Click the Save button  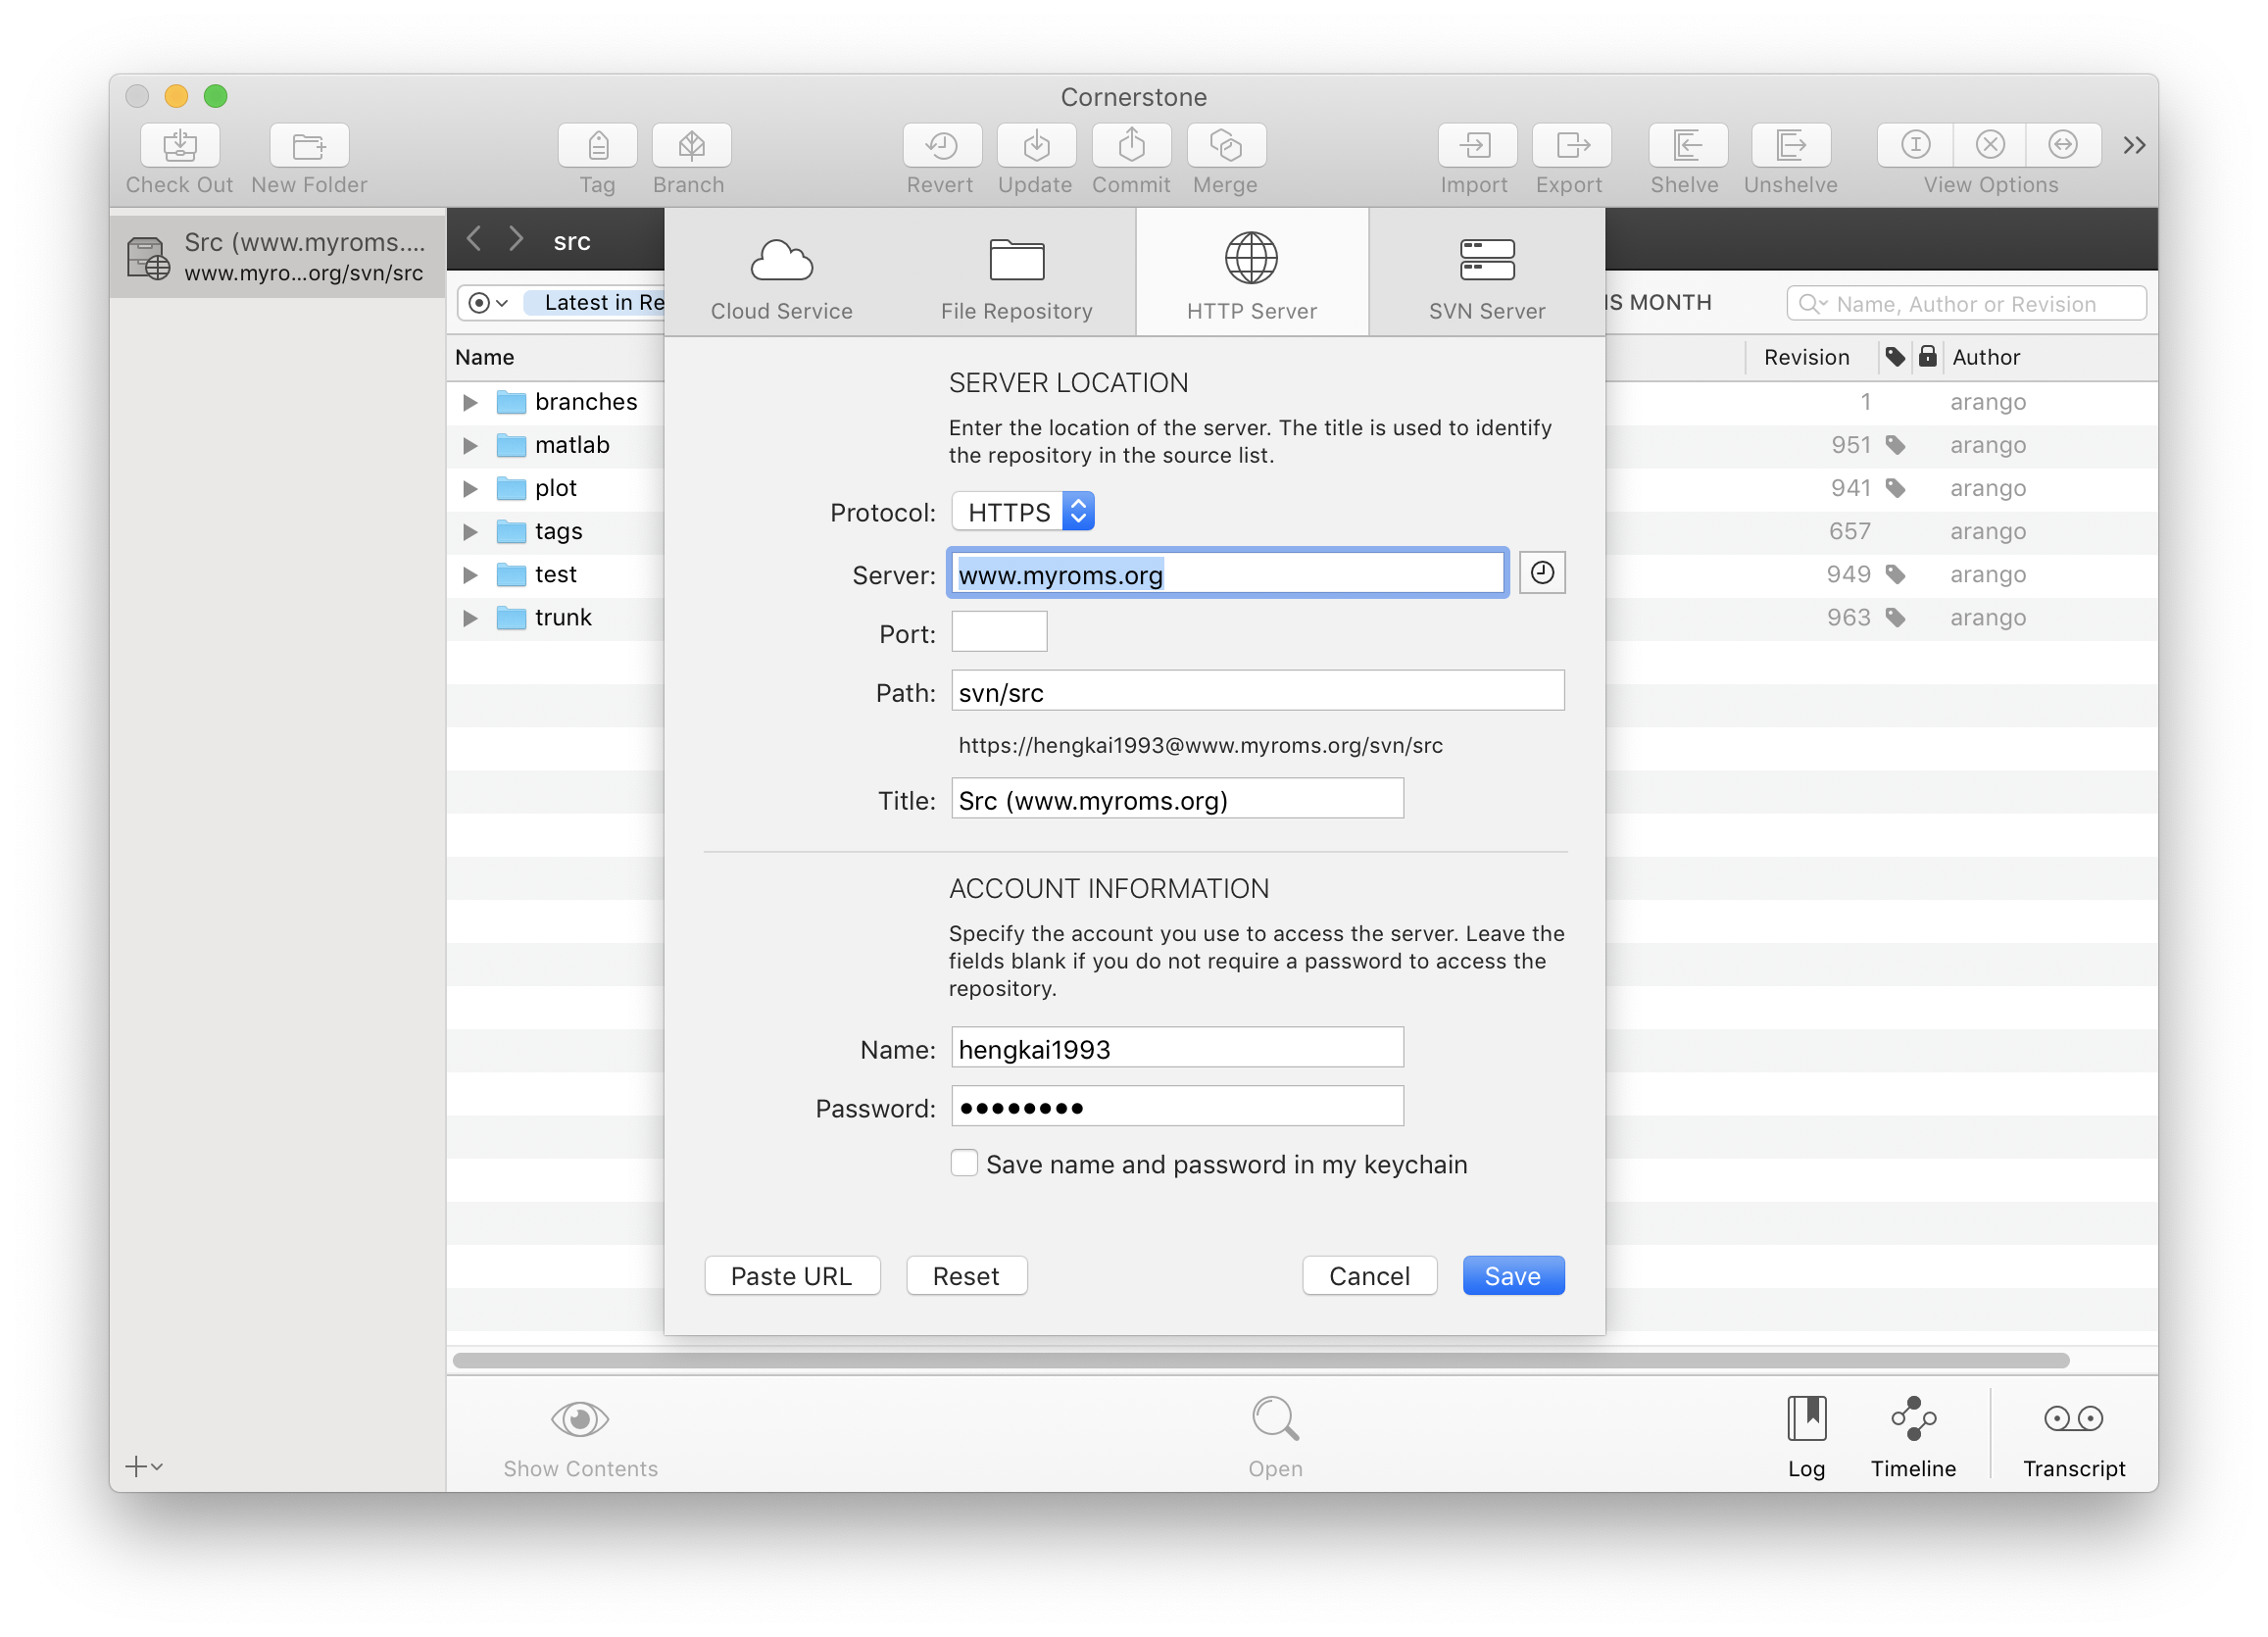click(1510, 1276)
